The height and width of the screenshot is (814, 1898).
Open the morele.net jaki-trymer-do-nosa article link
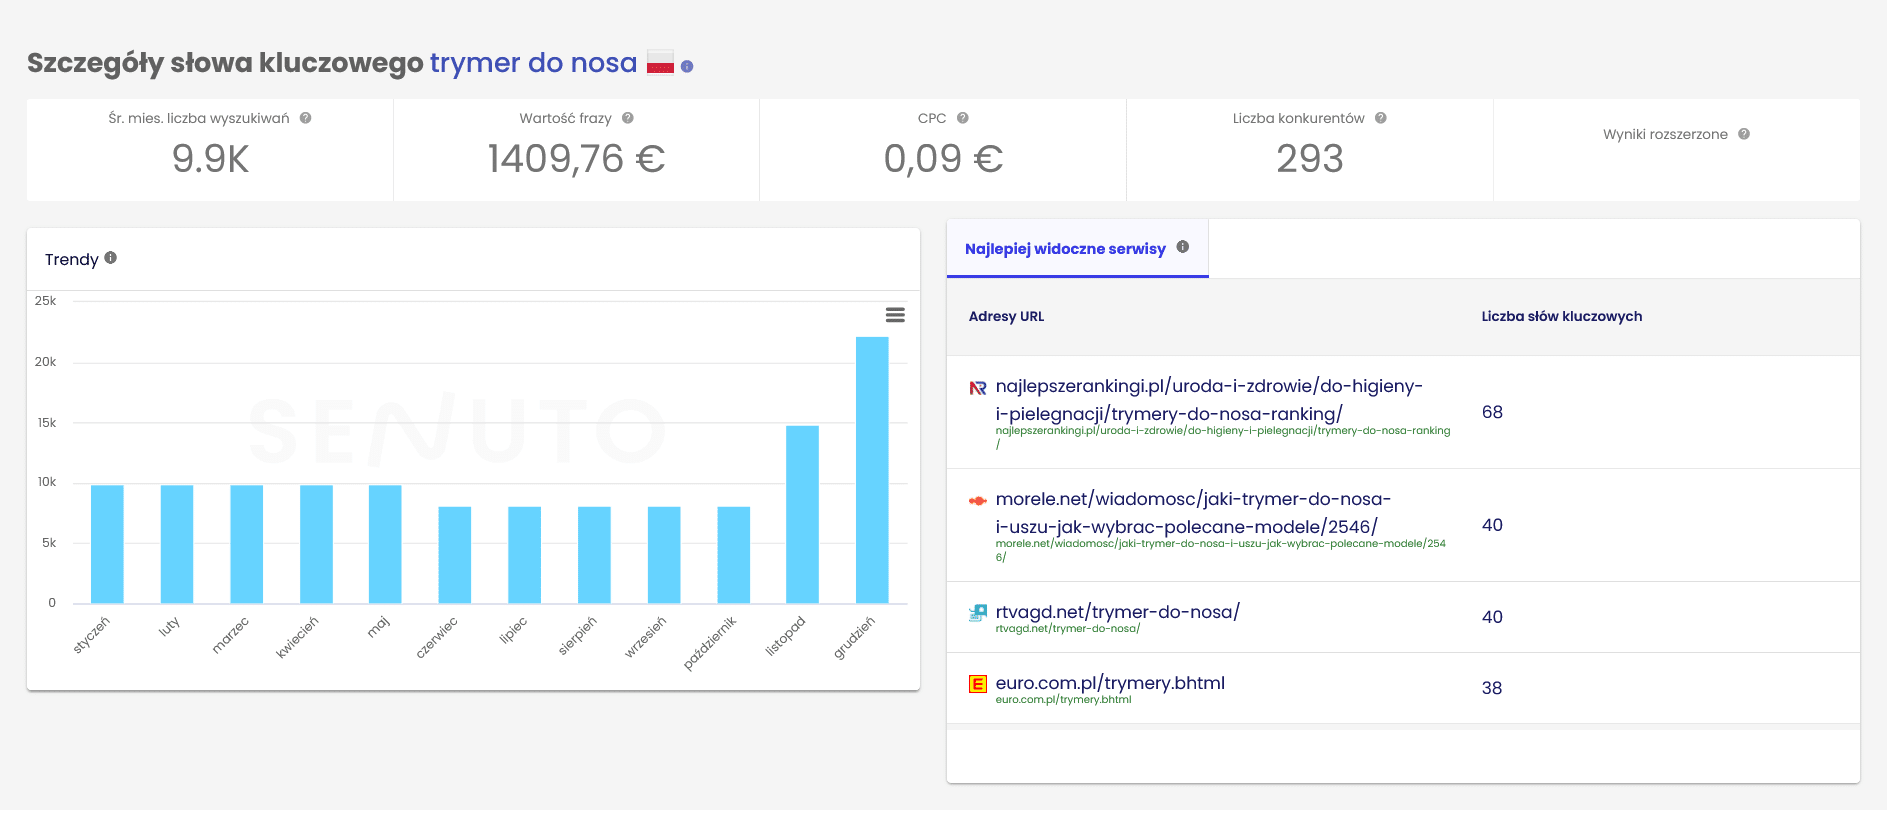[x=1193, y=513]
